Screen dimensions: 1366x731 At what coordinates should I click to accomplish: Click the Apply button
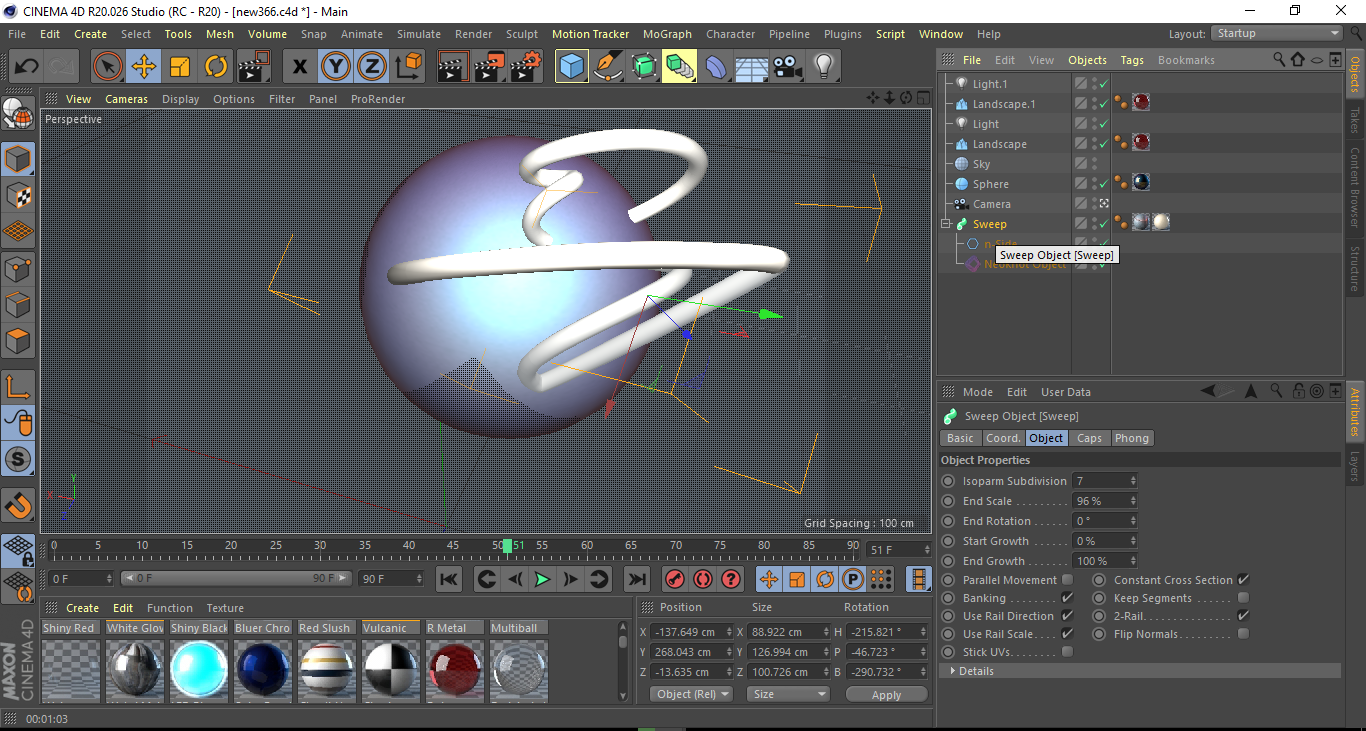pos(886,694)
